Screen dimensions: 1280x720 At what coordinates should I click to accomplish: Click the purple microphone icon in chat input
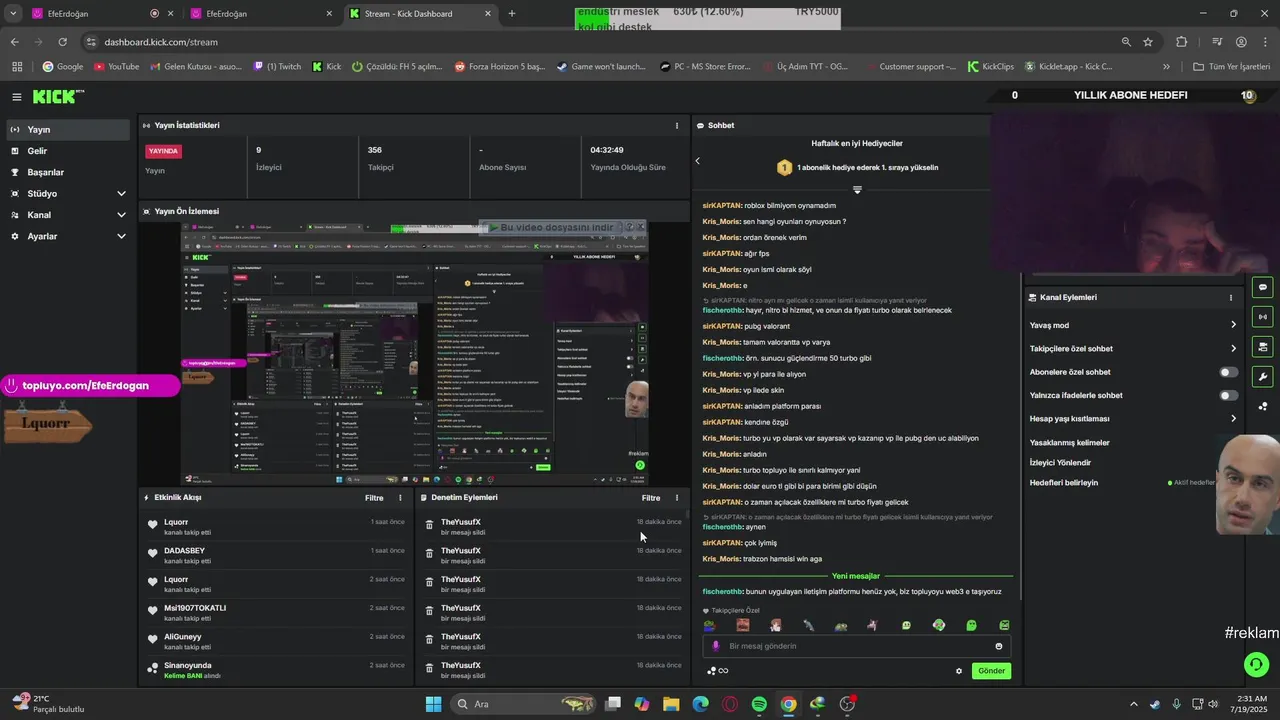[x=715, y=646]
